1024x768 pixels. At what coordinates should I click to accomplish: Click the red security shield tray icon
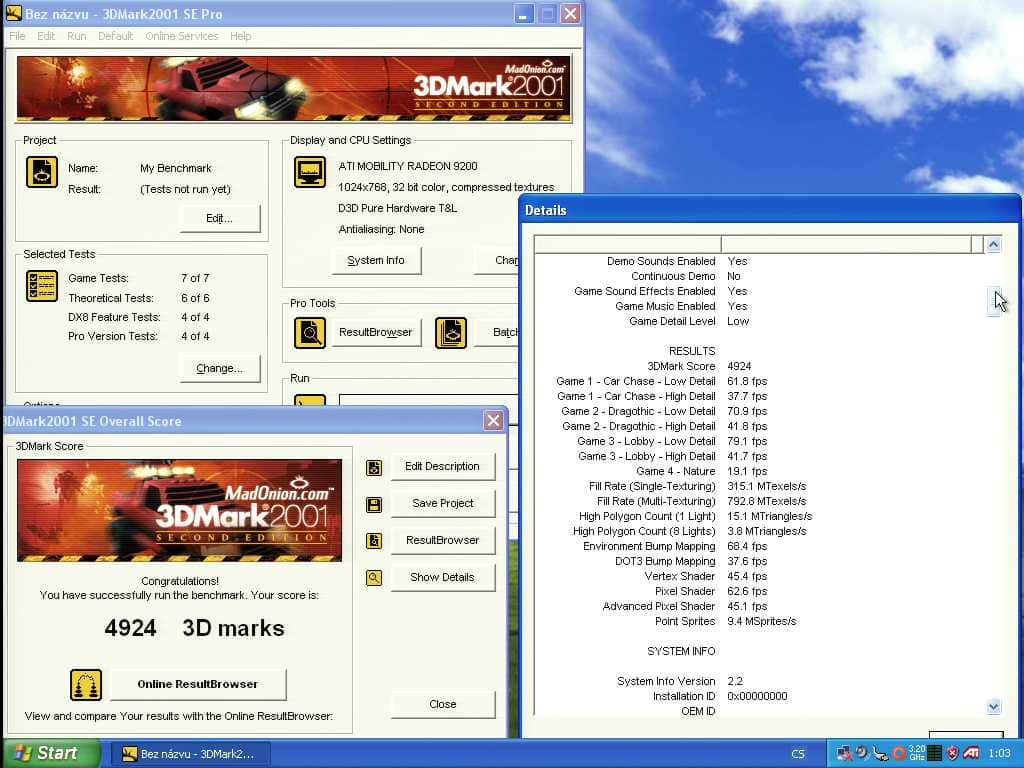point(952,753)
